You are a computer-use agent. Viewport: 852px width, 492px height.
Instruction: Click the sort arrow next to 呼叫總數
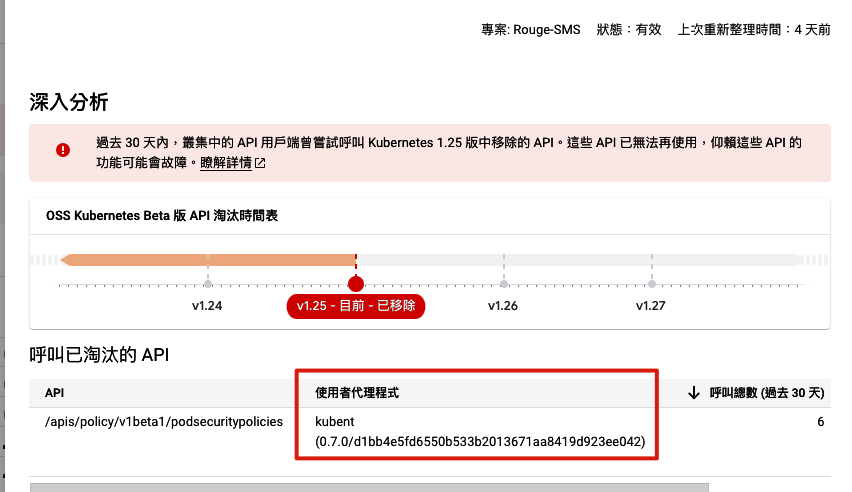[x=693, y=393]
